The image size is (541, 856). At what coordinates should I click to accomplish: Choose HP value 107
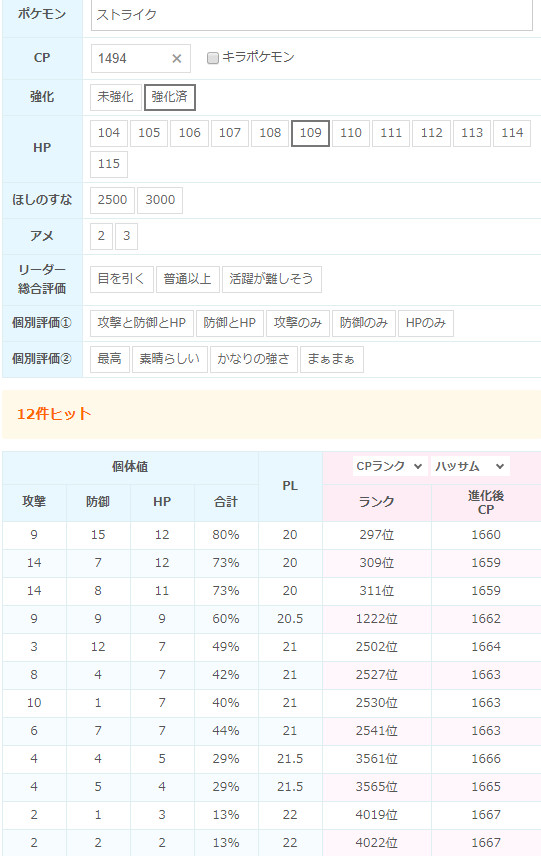point(230,133)
